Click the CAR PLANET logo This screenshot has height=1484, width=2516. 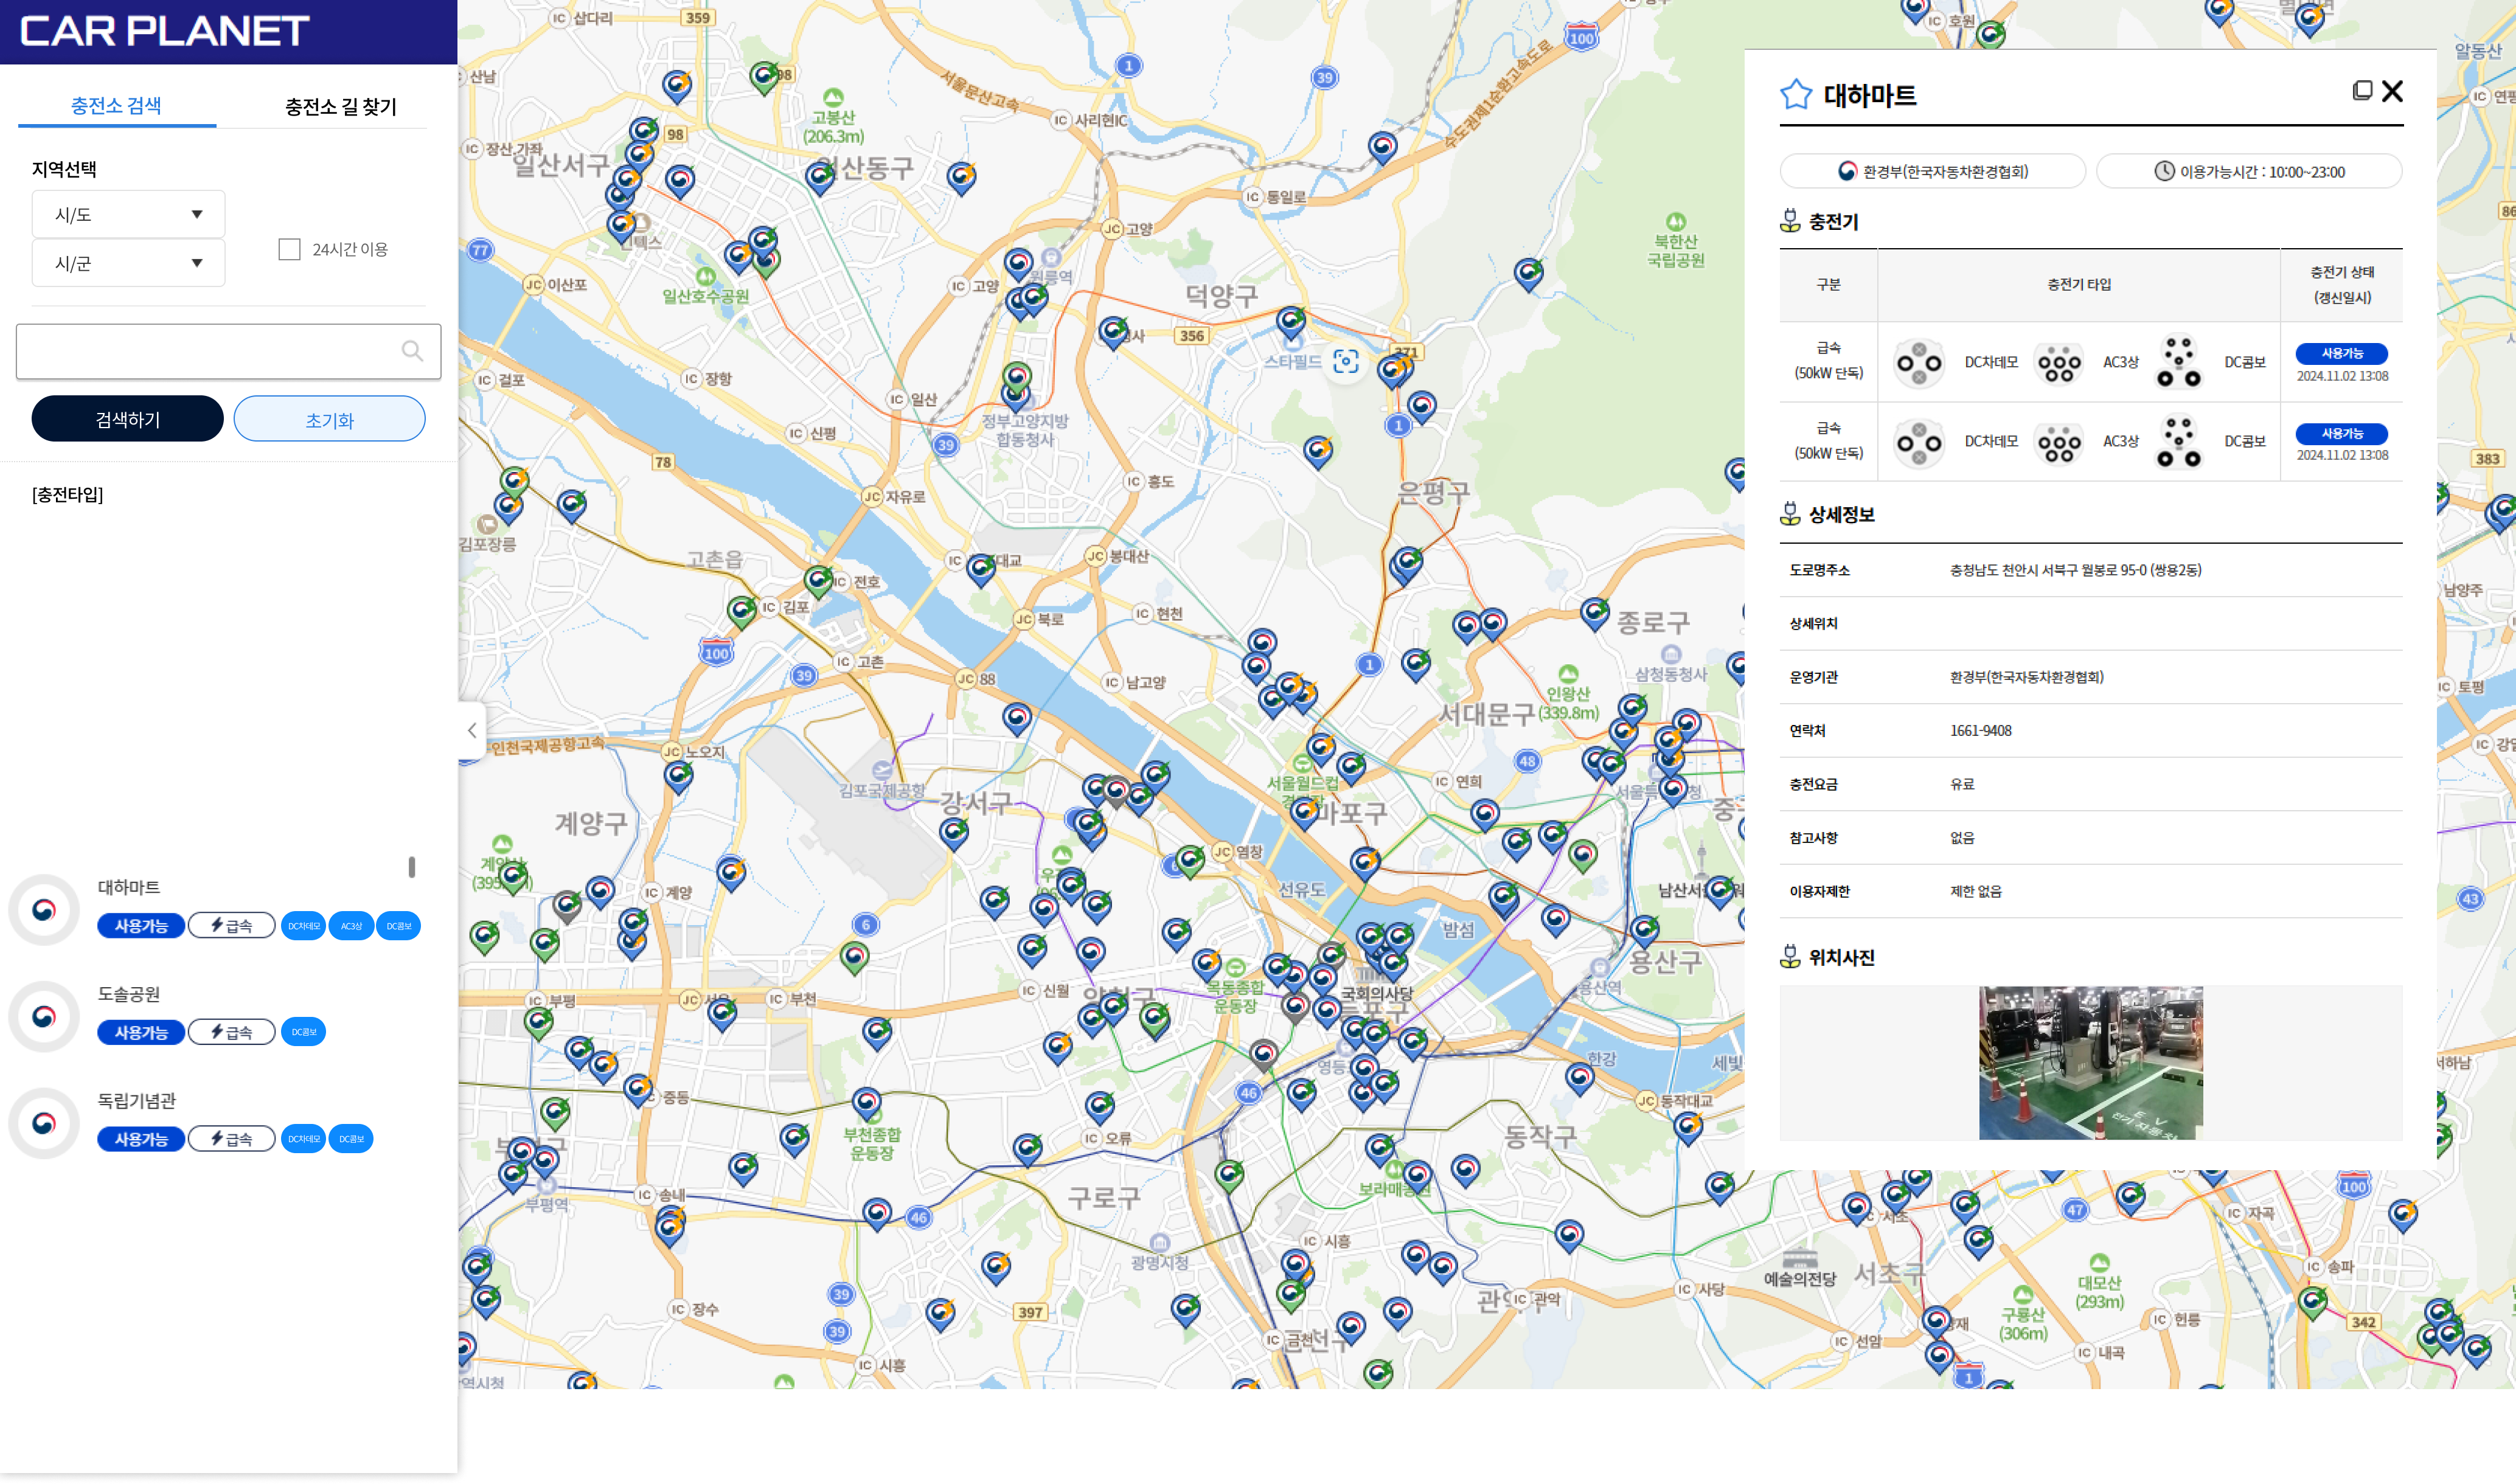(165, 31)
